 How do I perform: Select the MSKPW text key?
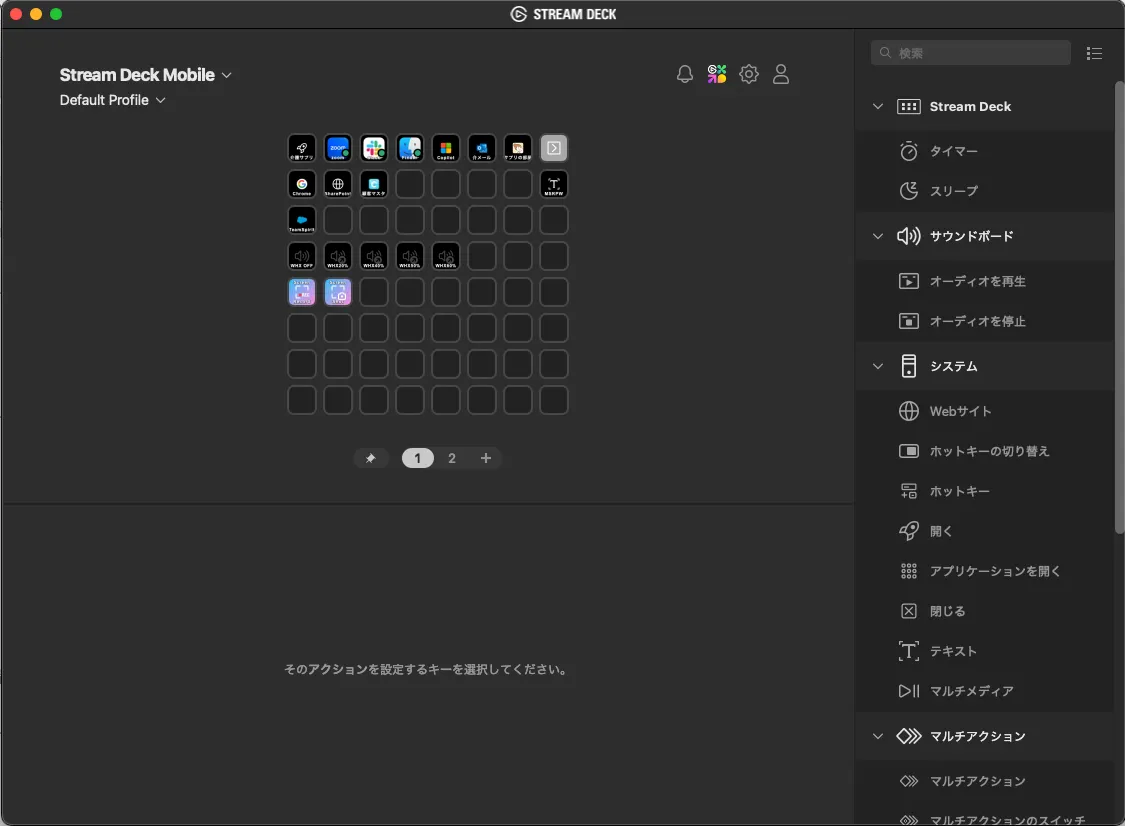point(554,184)
